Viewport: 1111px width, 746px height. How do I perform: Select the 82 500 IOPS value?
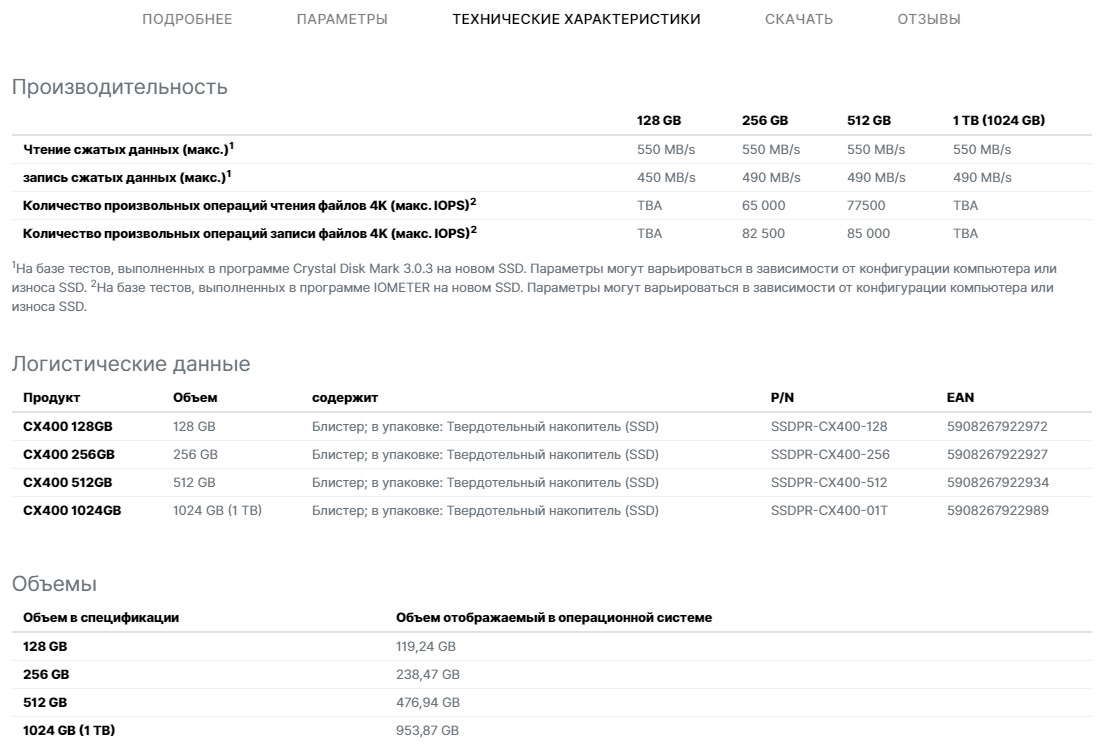coord(763,234)
